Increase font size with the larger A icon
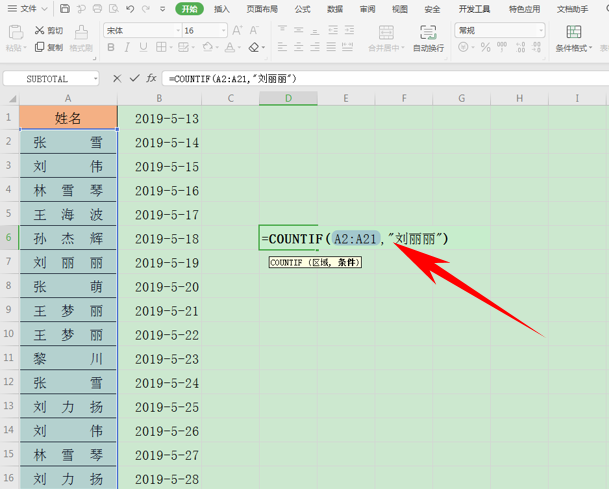Screen dimensions: 609x489 click(x=237, y=30)
